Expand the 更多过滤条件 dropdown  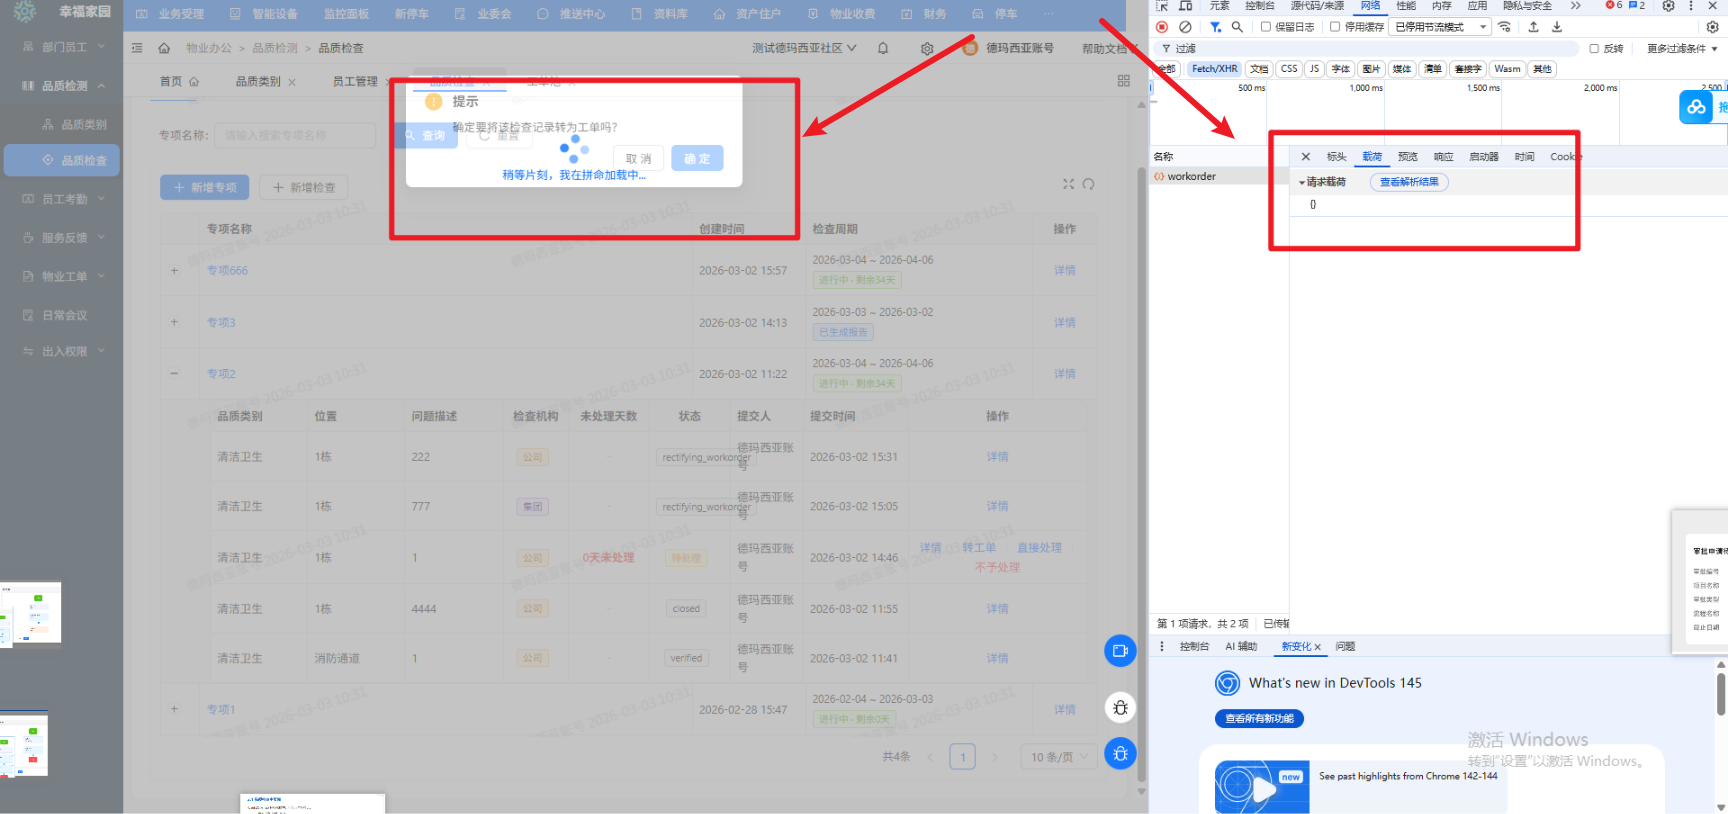tap(1682, 48)
